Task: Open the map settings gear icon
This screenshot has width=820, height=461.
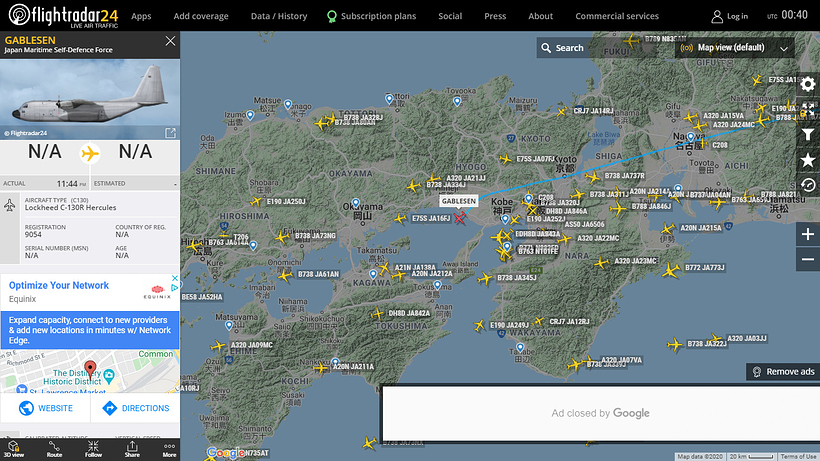Action: (x=808, y=84)
